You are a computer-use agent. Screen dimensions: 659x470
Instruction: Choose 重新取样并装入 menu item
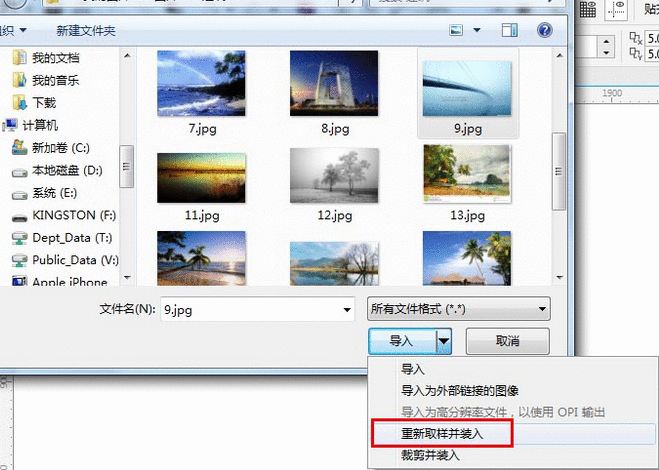(x=442, y=433)
